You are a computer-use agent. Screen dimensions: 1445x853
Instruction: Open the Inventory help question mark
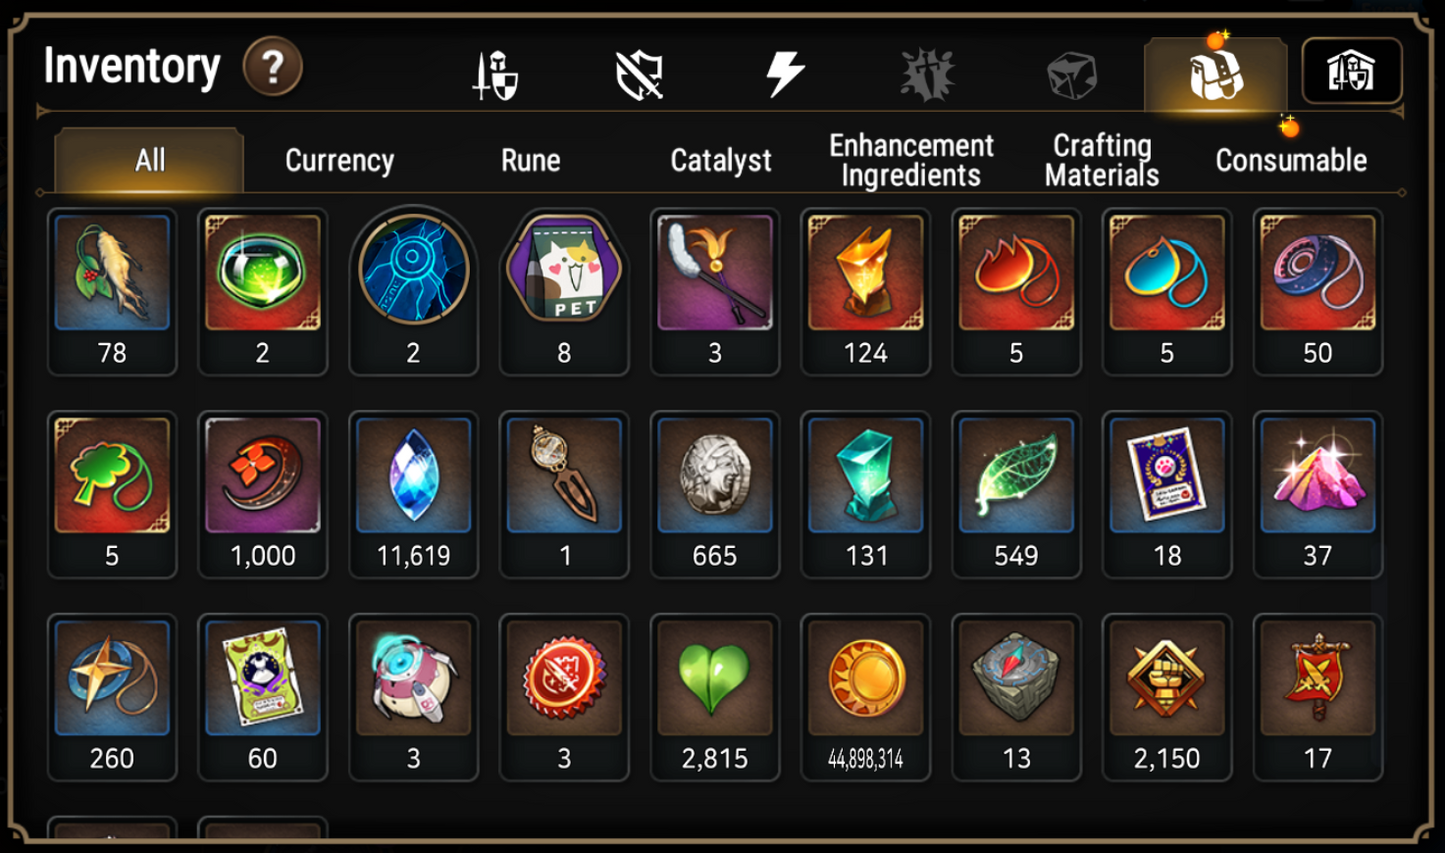(273, 67)
